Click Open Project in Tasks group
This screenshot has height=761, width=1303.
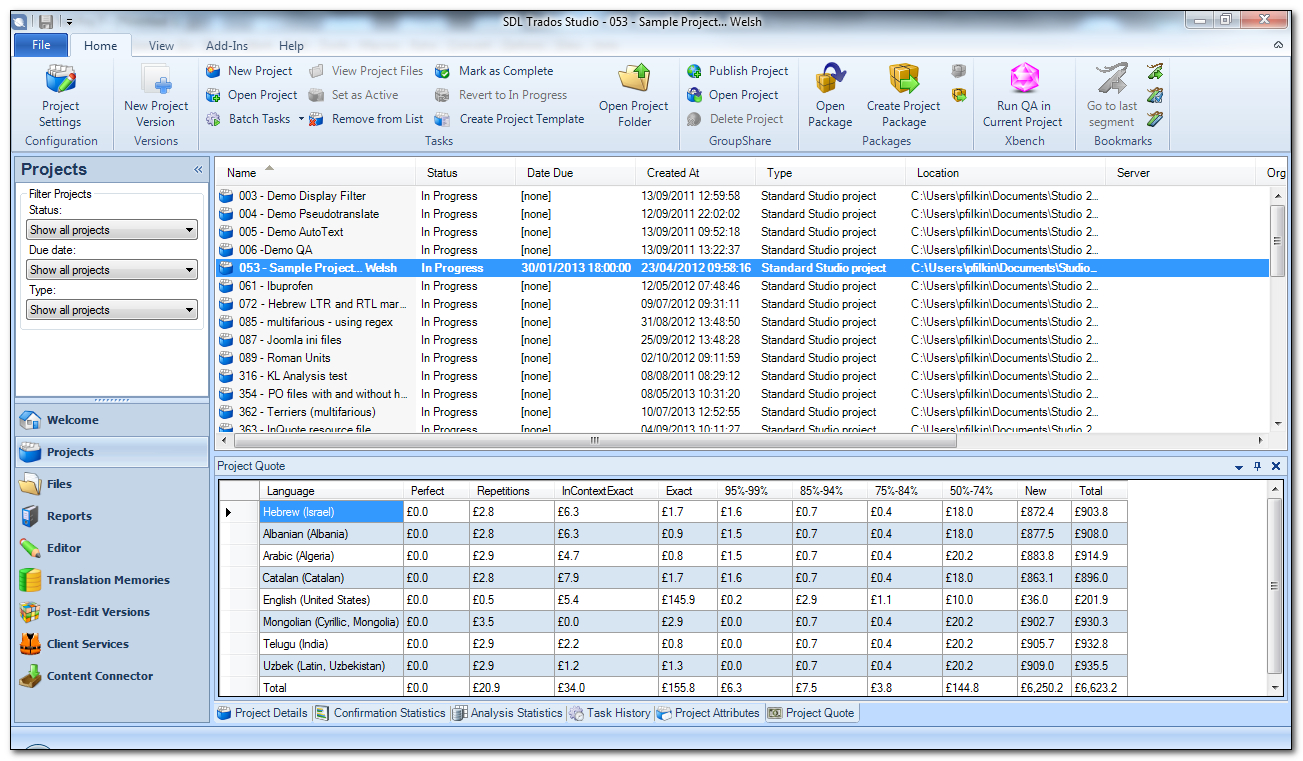pyautogui.click(x=251, y=95)
